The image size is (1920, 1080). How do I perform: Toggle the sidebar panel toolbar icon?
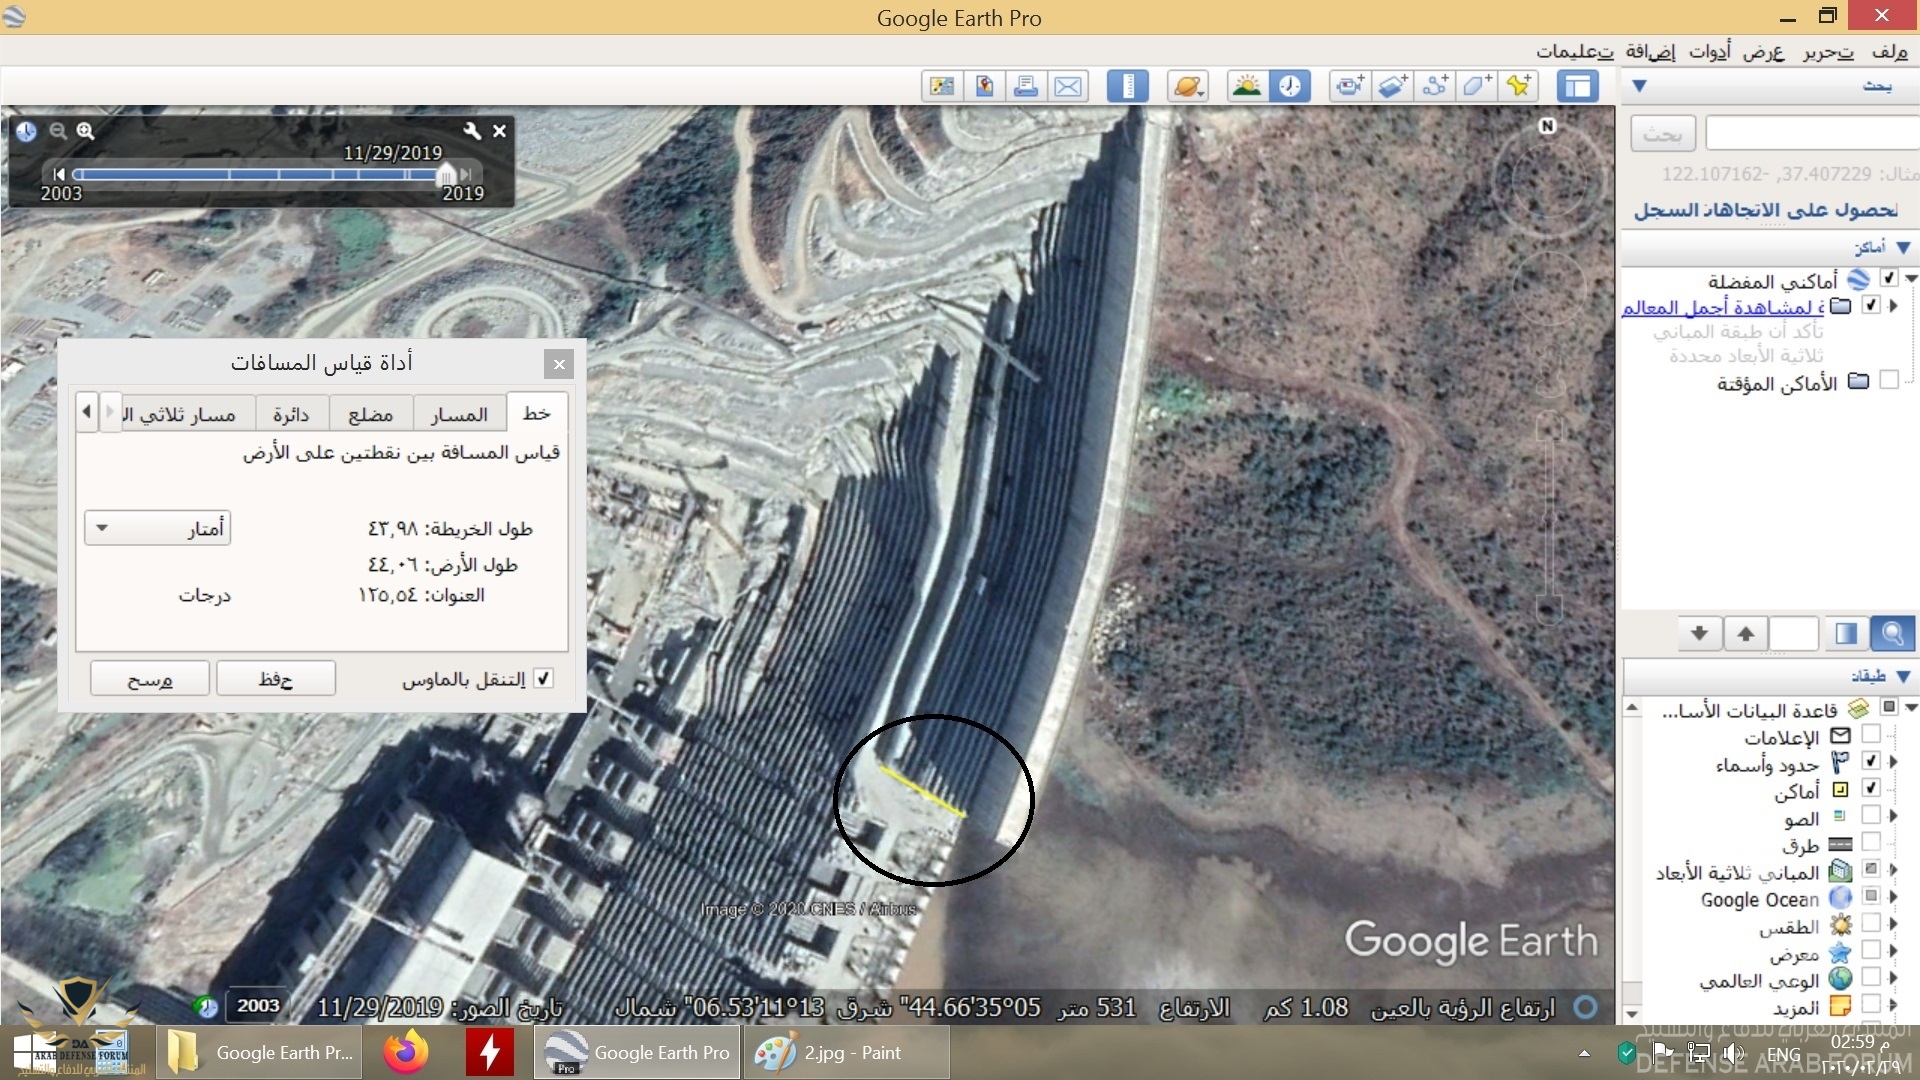pyautogui.click(x=1578, y=86)
